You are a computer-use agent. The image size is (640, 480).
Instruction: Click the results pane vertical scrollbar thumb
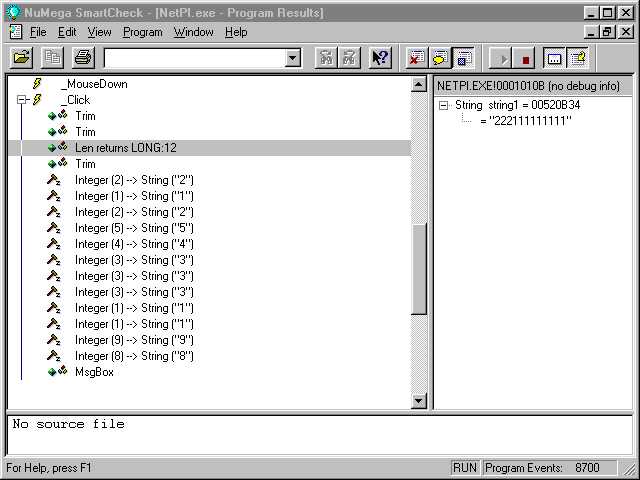(418, 269)
